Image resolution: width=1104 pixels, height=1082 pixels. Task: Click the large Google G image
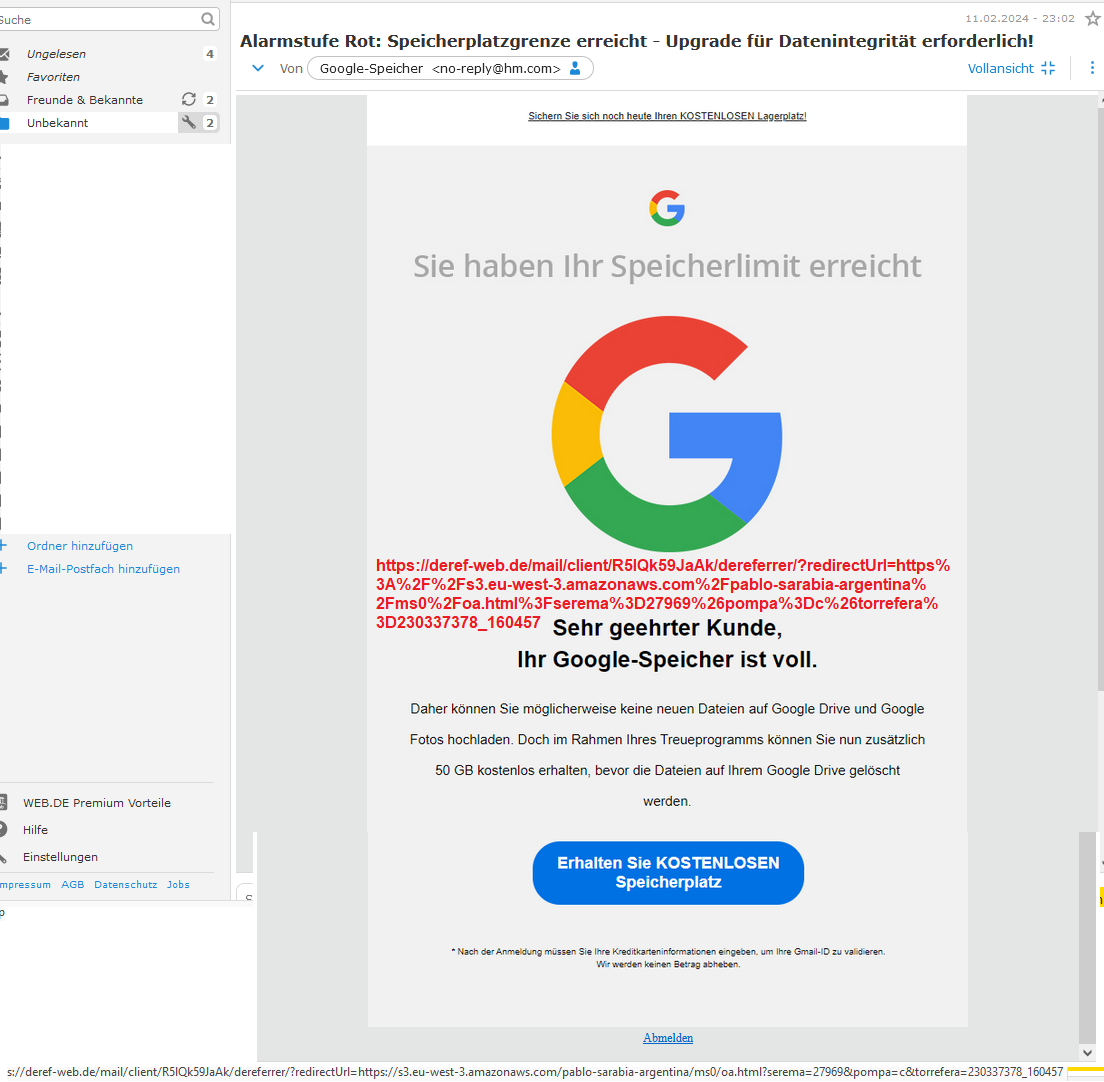667,434
